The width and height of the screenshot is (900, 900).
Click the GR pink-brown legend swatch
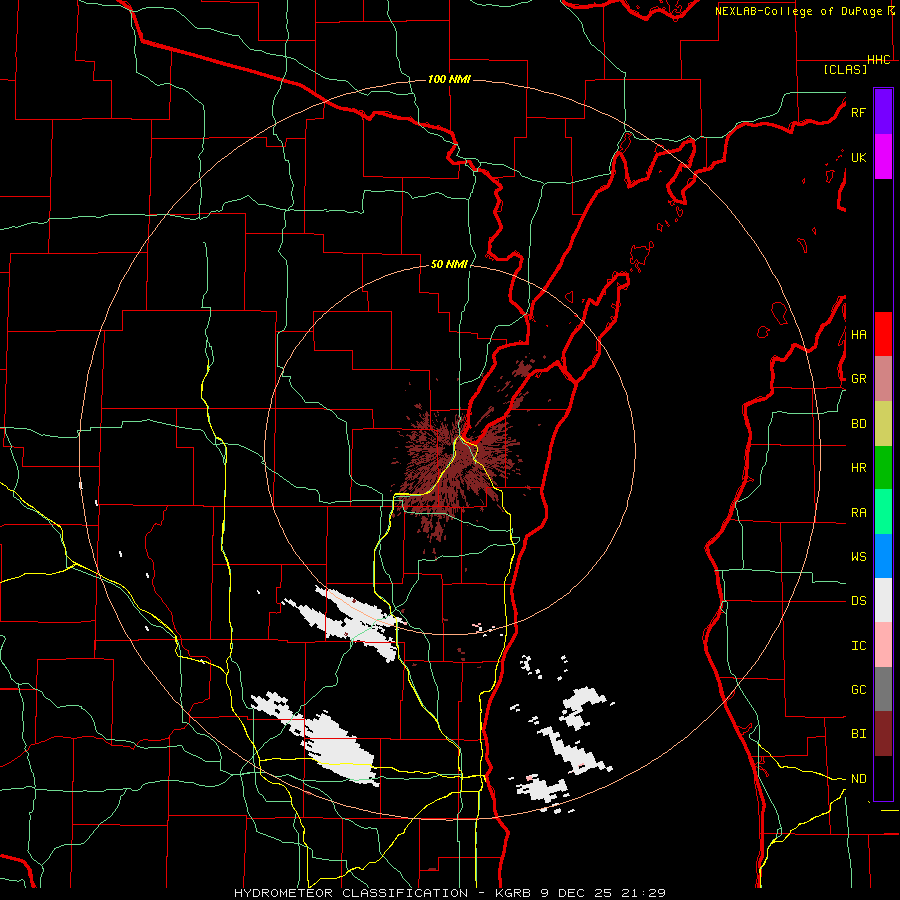coord(883,379)
